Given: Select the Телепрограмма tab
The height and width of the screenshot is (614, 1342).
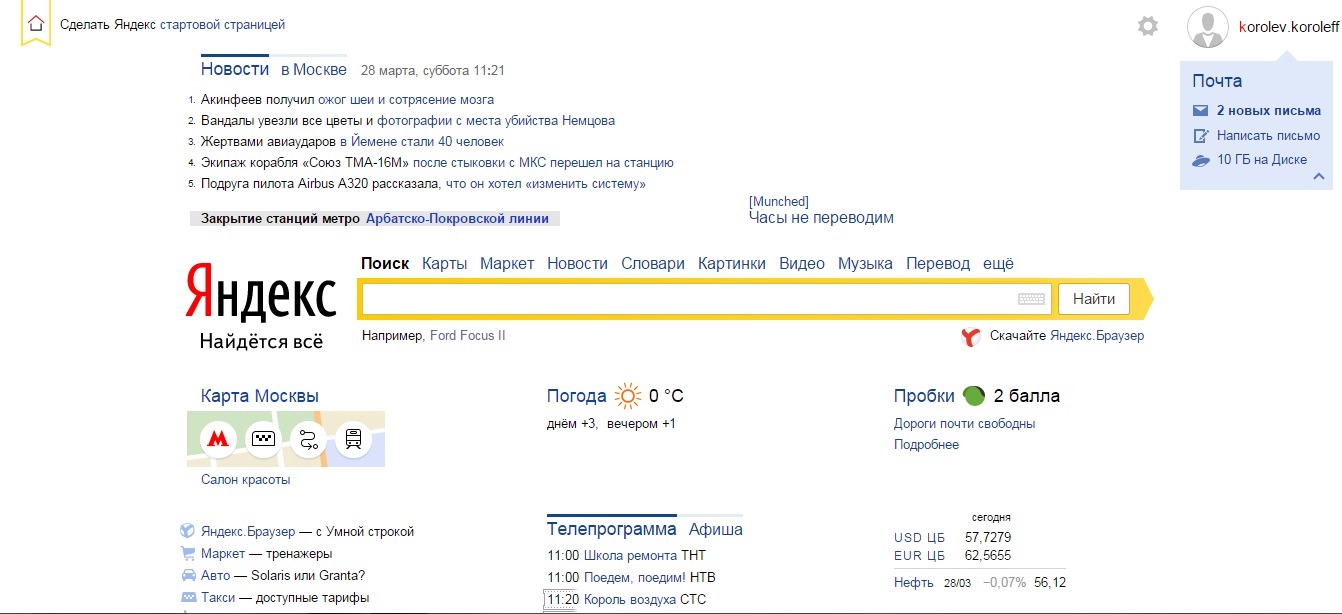Looking at the screenshot, I should click(612, 529).
